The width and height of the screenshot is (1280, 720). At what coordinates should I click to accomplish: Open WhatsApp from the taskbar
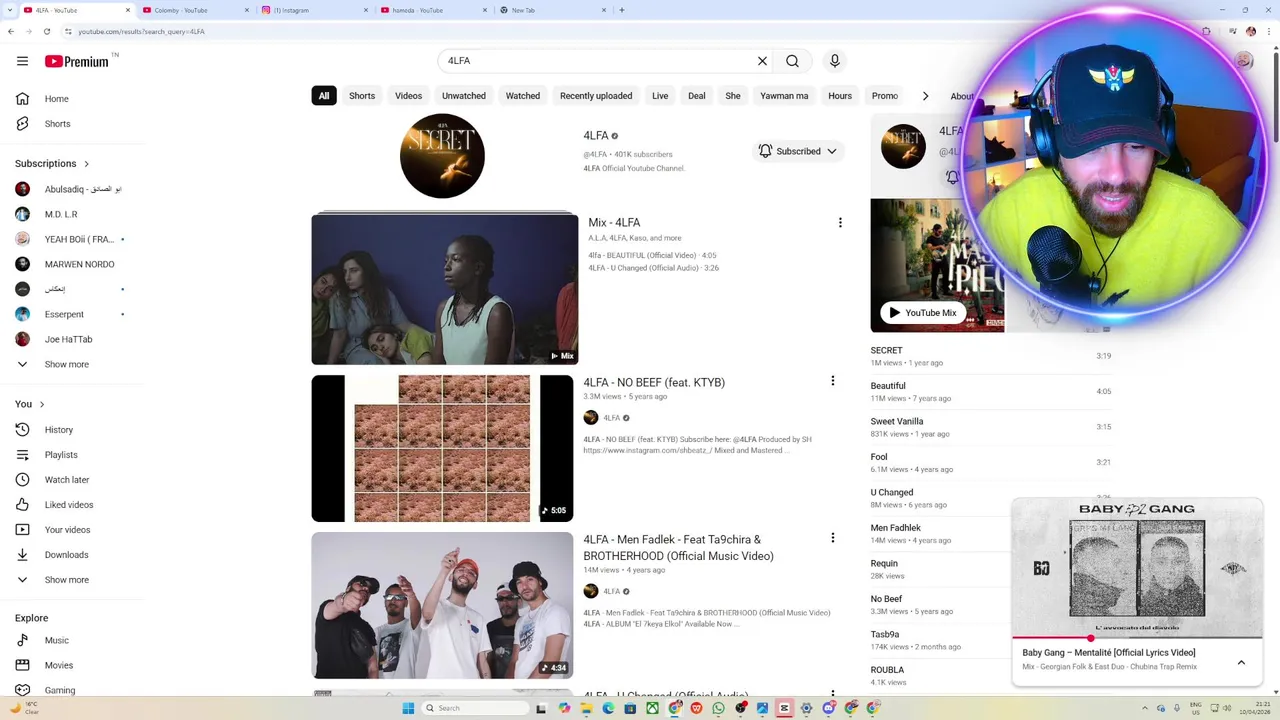click(718, 708)
